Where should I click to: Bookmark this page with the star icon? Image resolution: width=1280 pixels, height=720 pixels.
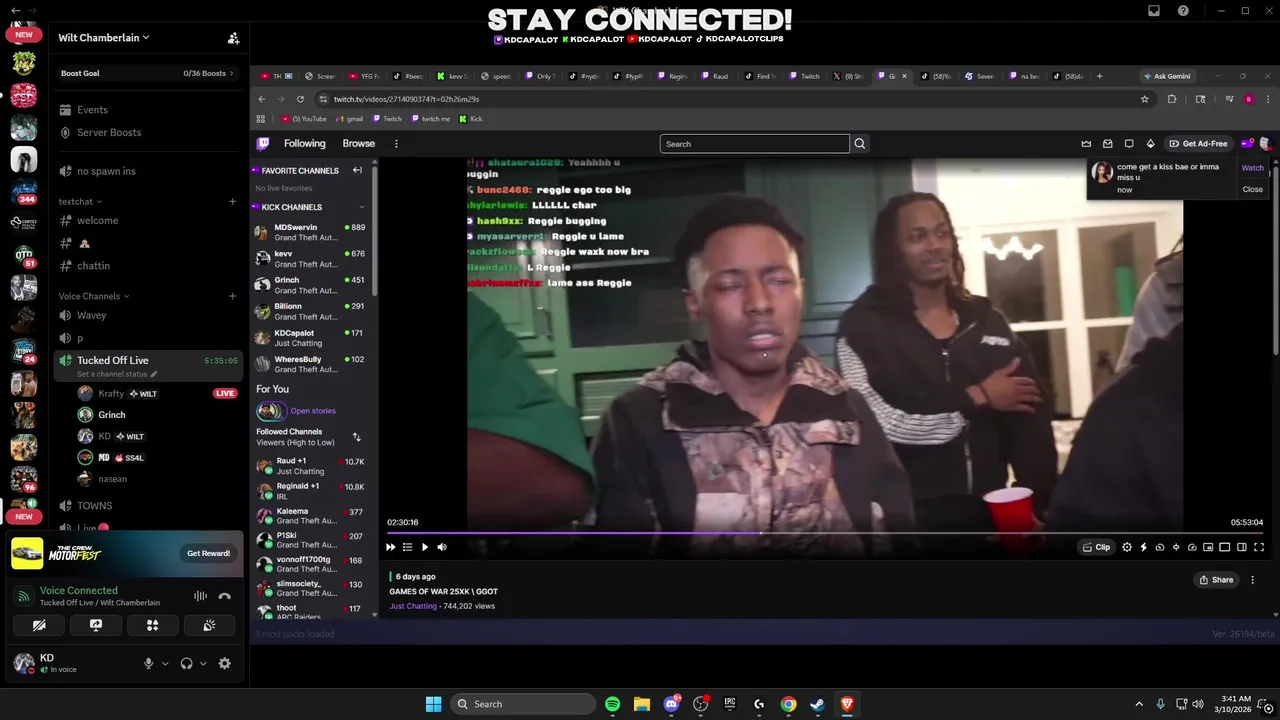point(1145,99)
